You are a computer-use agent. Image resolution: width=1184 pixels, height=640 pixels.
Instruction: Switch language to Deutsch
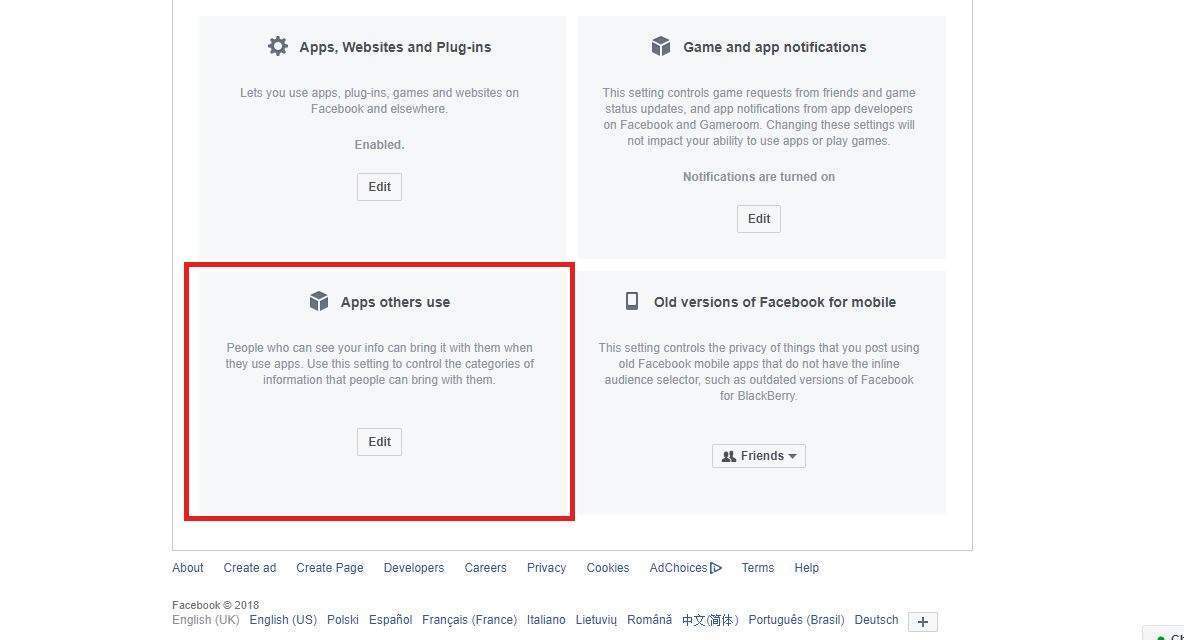[x=877, y=620]
